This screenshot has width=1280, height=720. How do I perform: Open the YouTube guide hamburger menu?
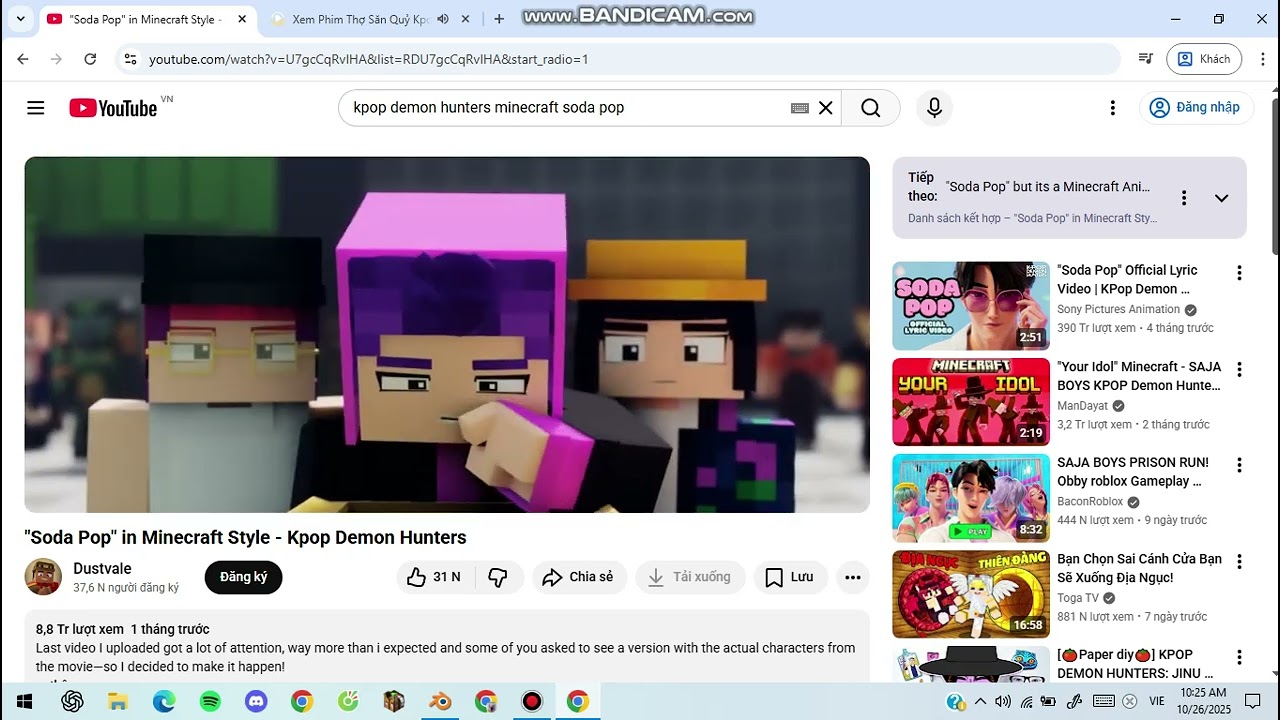(36, 108)
